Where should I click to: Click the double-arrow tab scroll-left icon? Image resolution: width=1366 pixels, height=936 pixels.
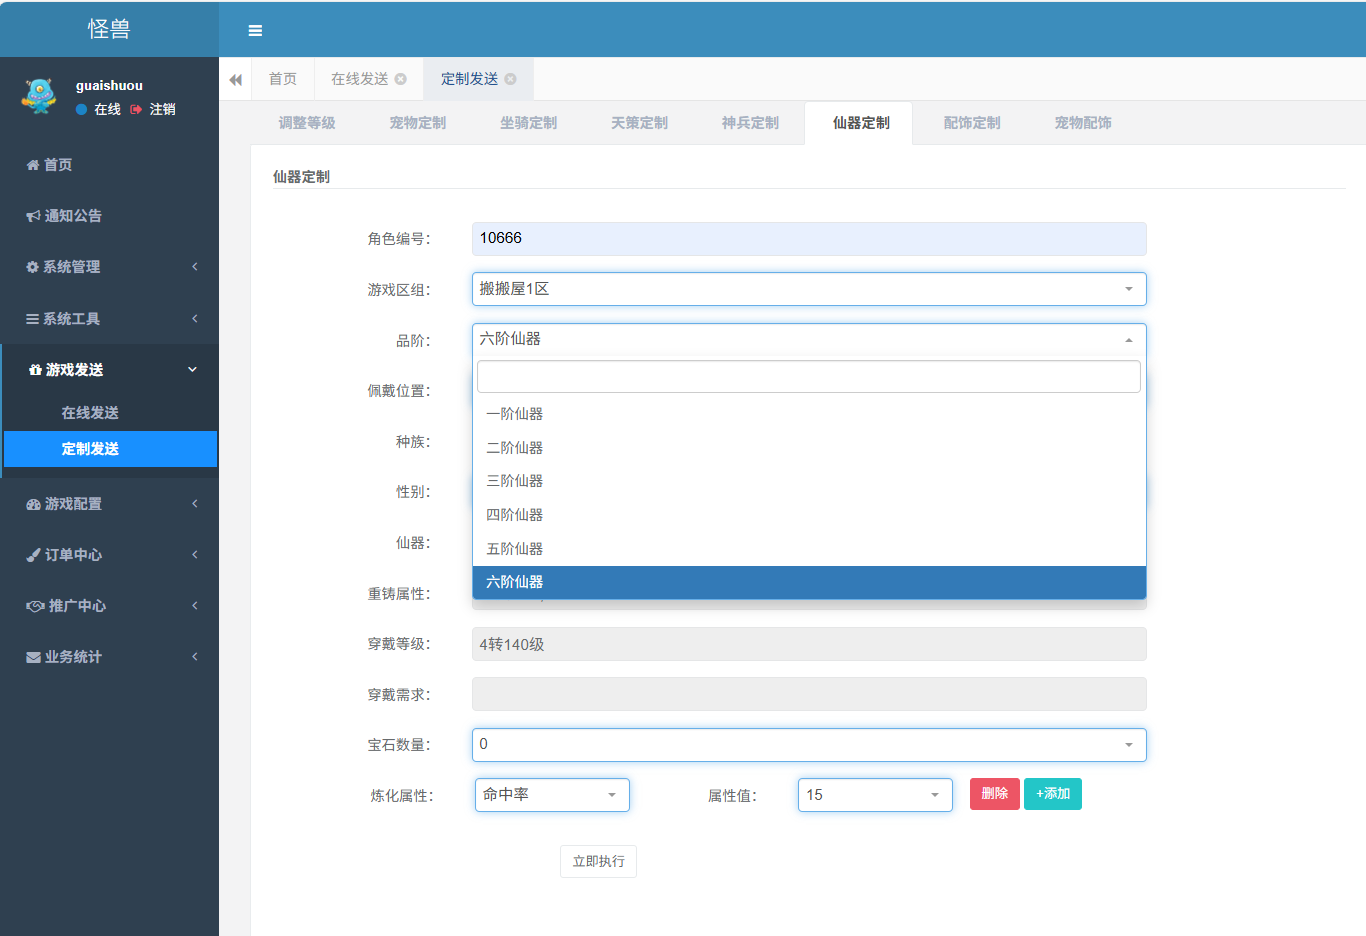pyautogui.click(x=235, y=80)
